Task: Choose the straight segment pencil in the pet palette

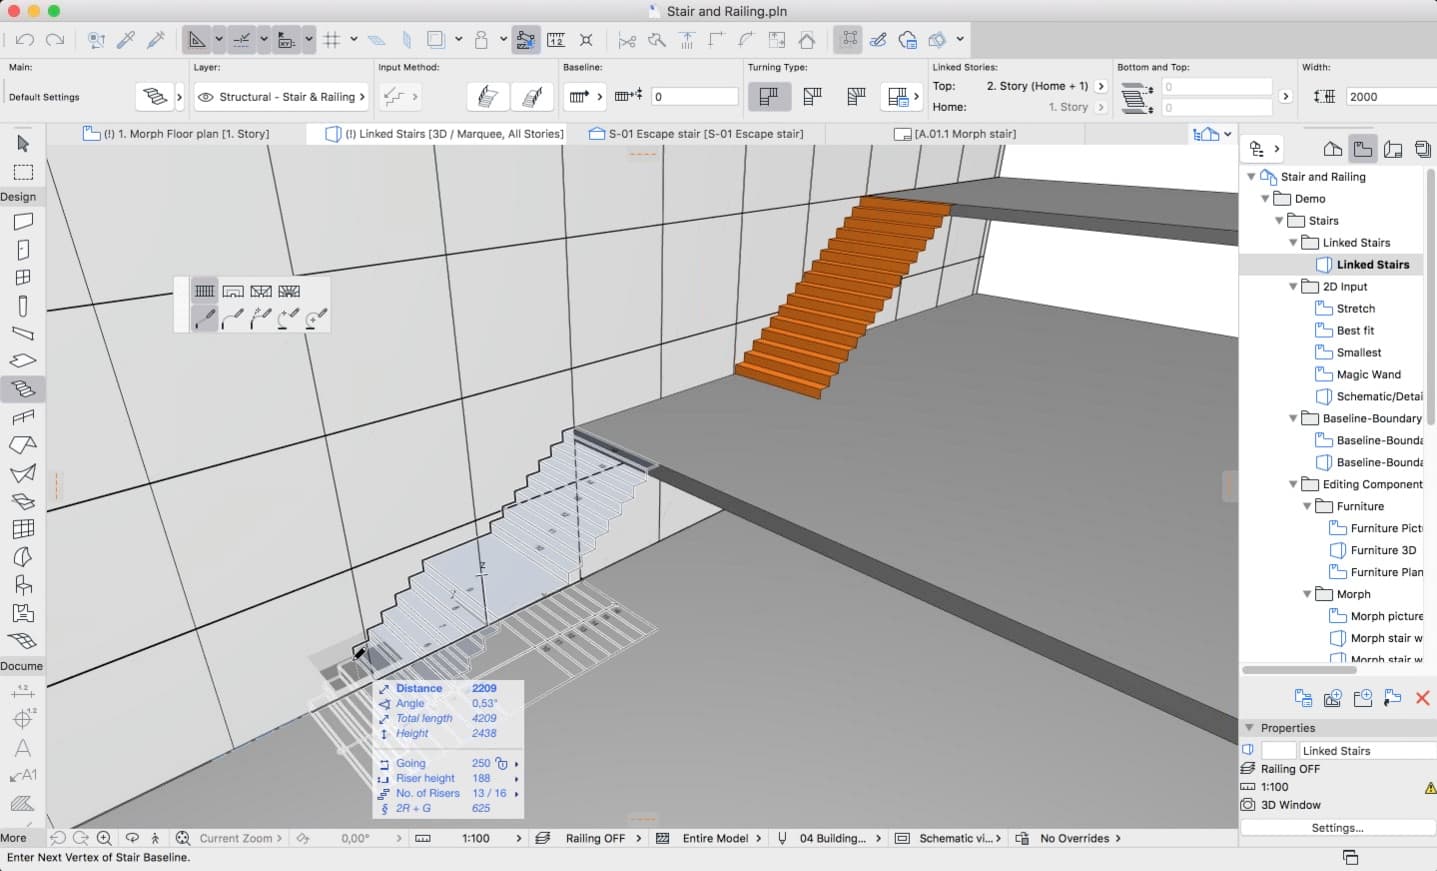Action: (205, 319)
